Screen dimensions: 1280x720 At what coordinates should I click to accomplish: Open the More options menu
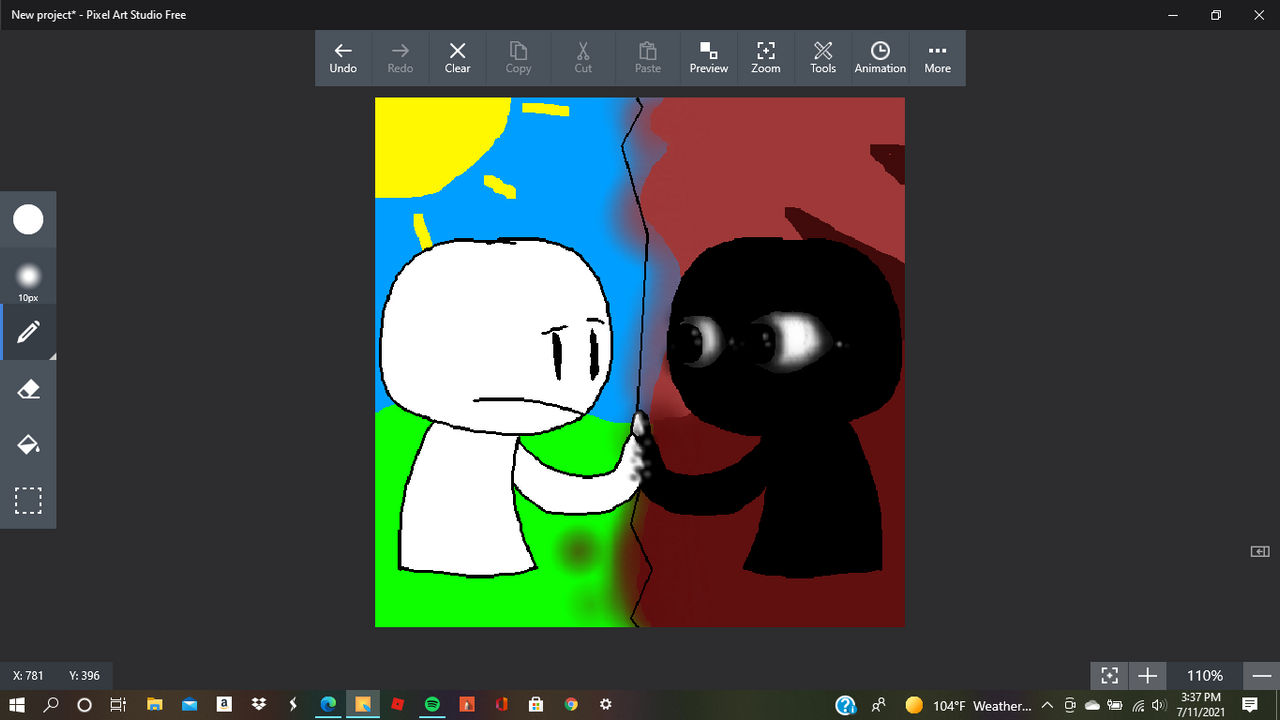[937, 57]
